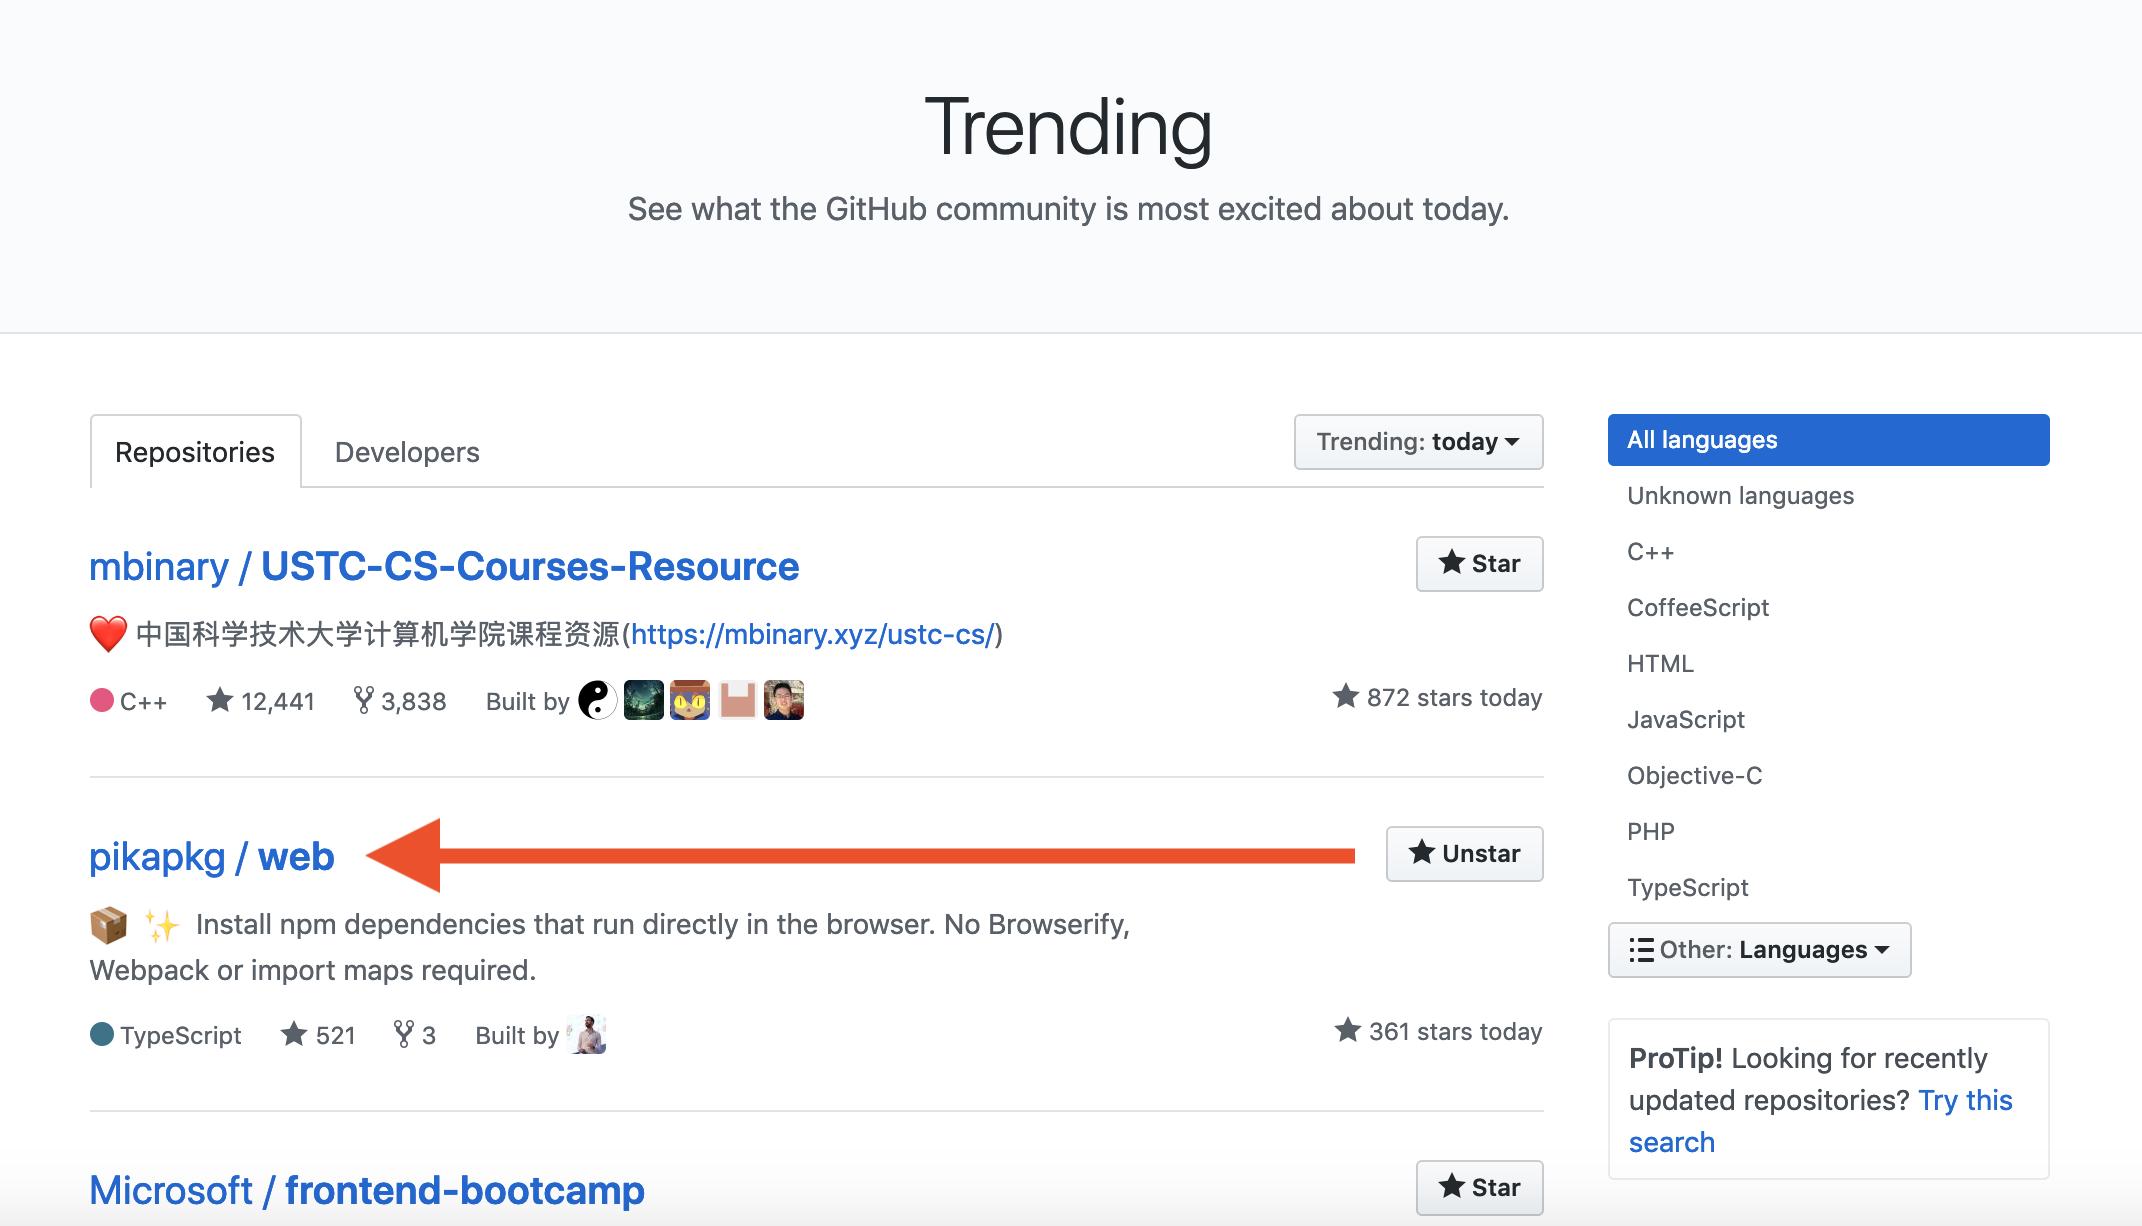Filter trending by CoffeeScript

1698,608
